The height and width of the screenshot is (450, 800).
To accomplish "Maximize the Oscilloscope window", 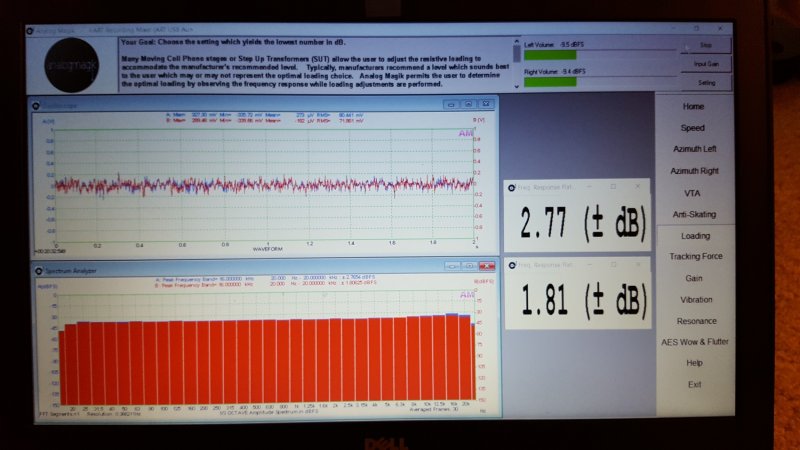I will 468,105.
